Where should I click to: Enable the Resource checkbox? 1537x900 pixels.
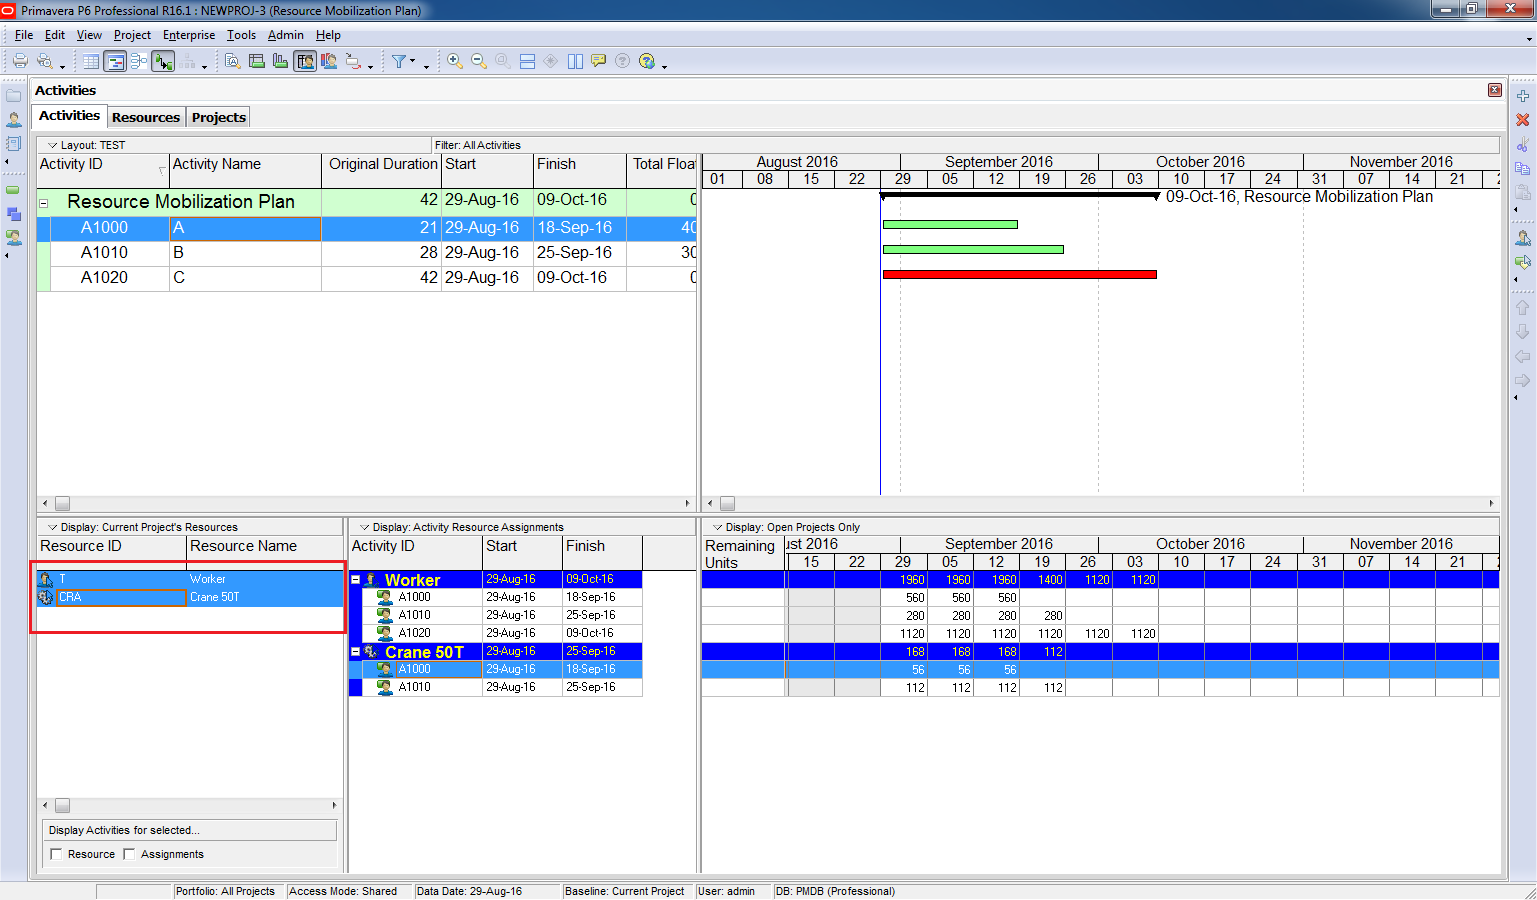[57, 854]
